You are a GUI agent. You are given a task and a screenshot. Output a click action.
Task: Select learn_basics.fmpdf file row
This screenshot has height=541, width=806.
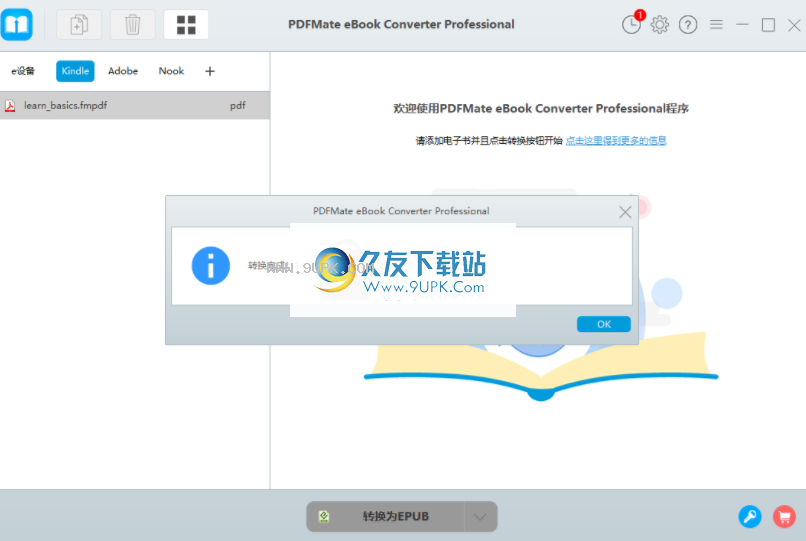(135, 105)
